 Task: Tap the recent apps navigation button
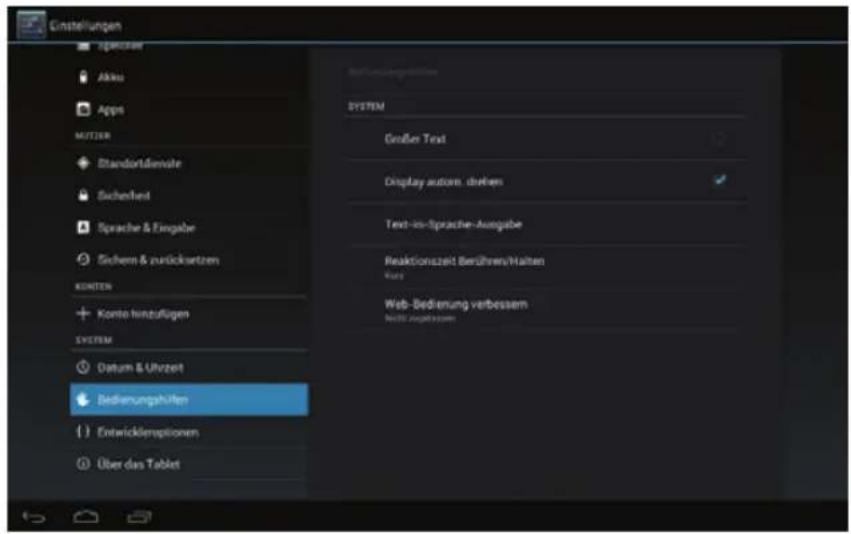pyautogui.click(x=139, y=517)
